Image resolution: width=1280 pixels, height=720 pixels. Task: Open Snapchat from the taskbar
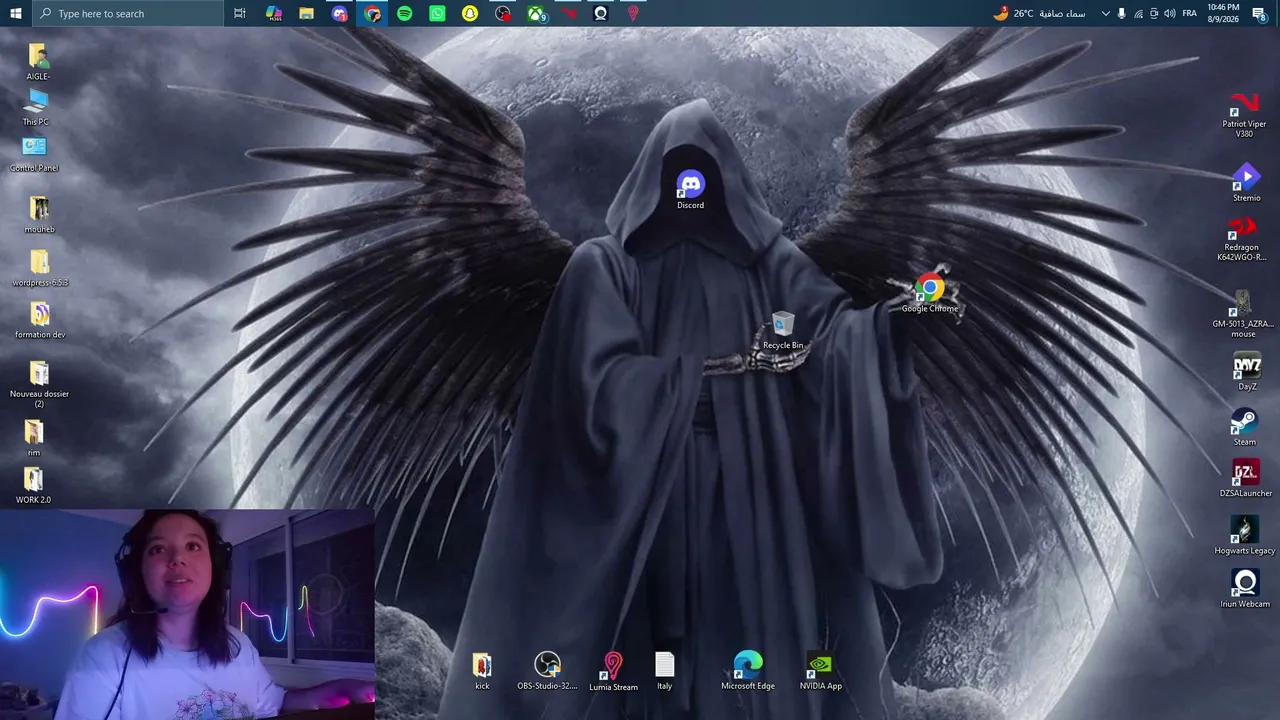[x=470, y=13]
